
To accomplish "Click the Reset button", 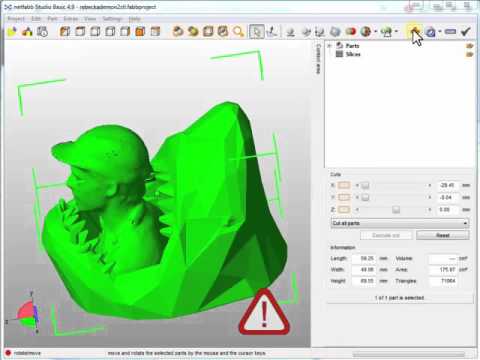I will (x=443, y=235).
